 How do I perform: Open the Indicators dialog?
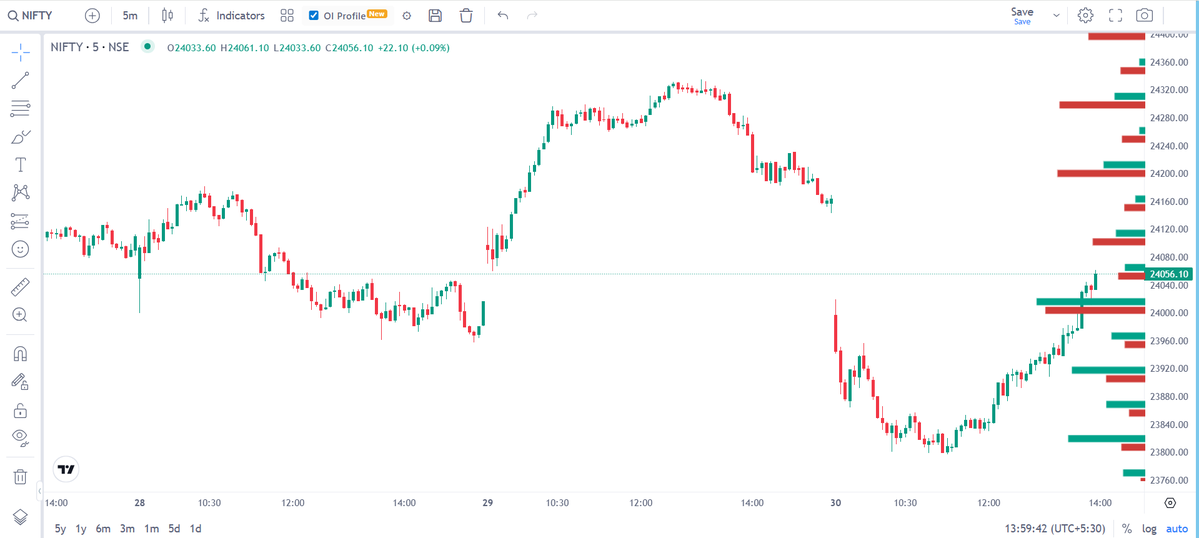[x=232, y=15]
